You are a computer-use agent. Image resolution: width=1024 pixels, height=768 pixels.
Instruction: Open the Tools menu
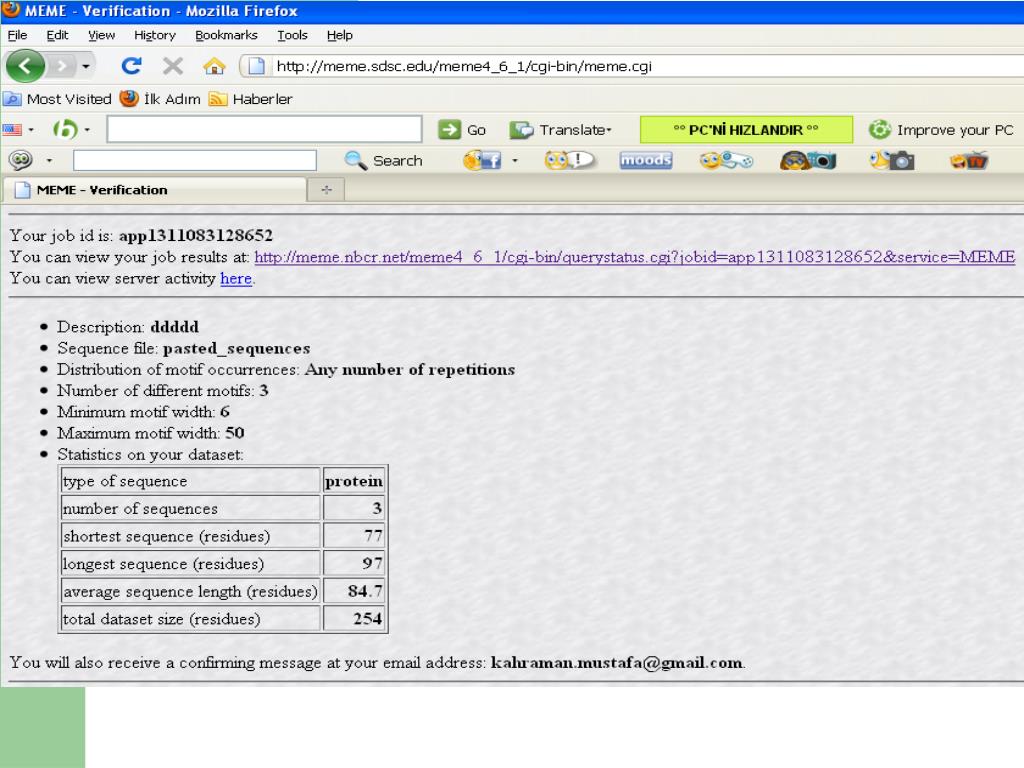coord(292,35)
